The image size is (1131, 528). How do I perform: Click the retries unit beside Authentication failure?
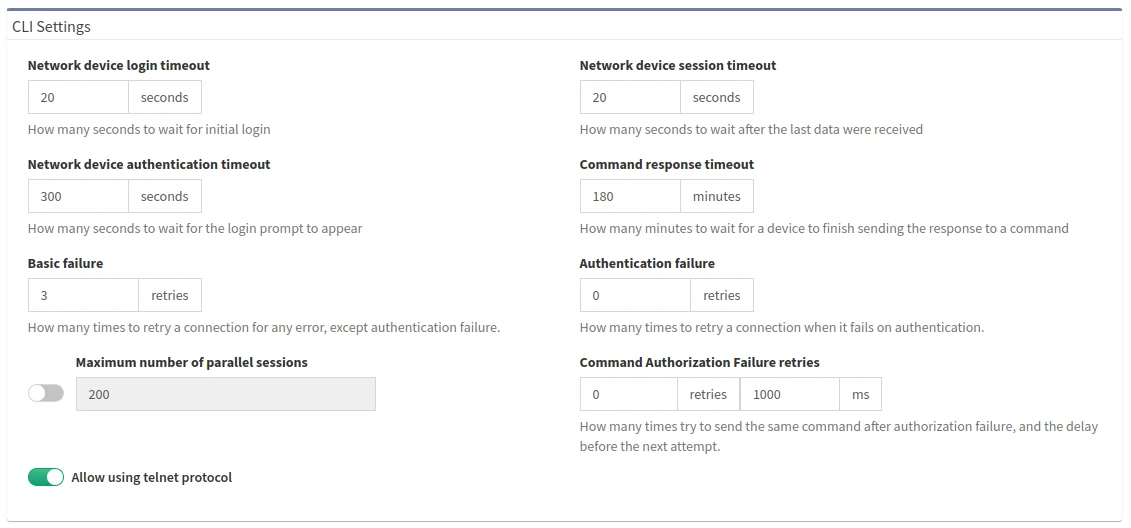tap(721, 296)
